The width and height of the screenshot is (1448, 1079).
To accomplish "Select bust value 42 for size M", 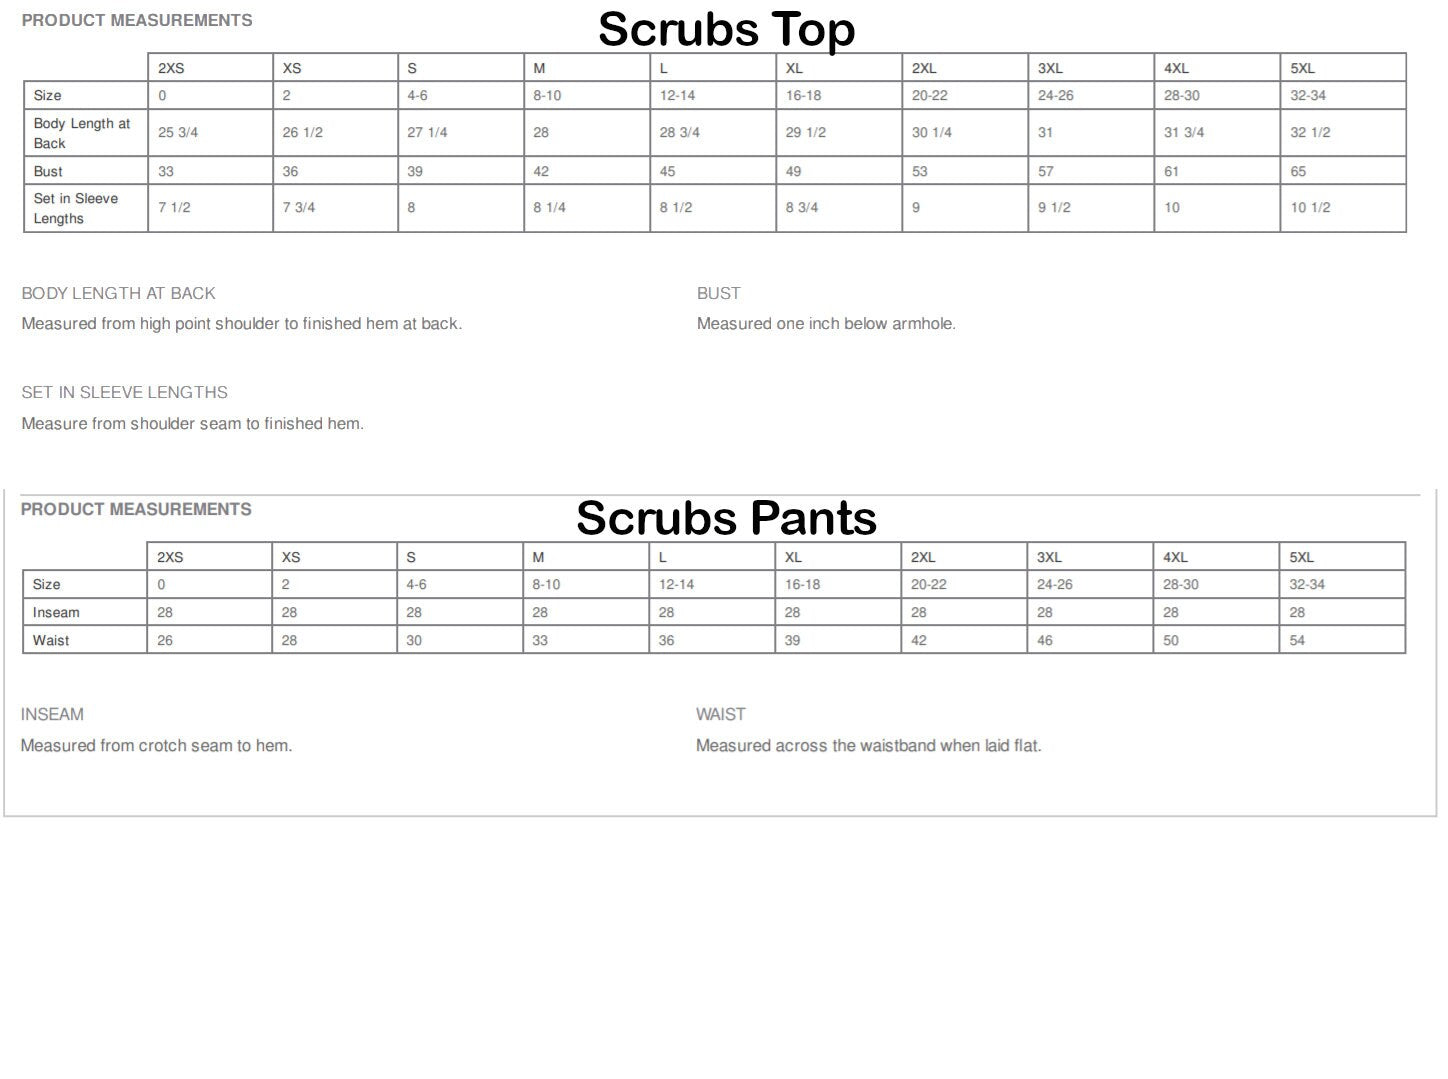I will [541, 171].
